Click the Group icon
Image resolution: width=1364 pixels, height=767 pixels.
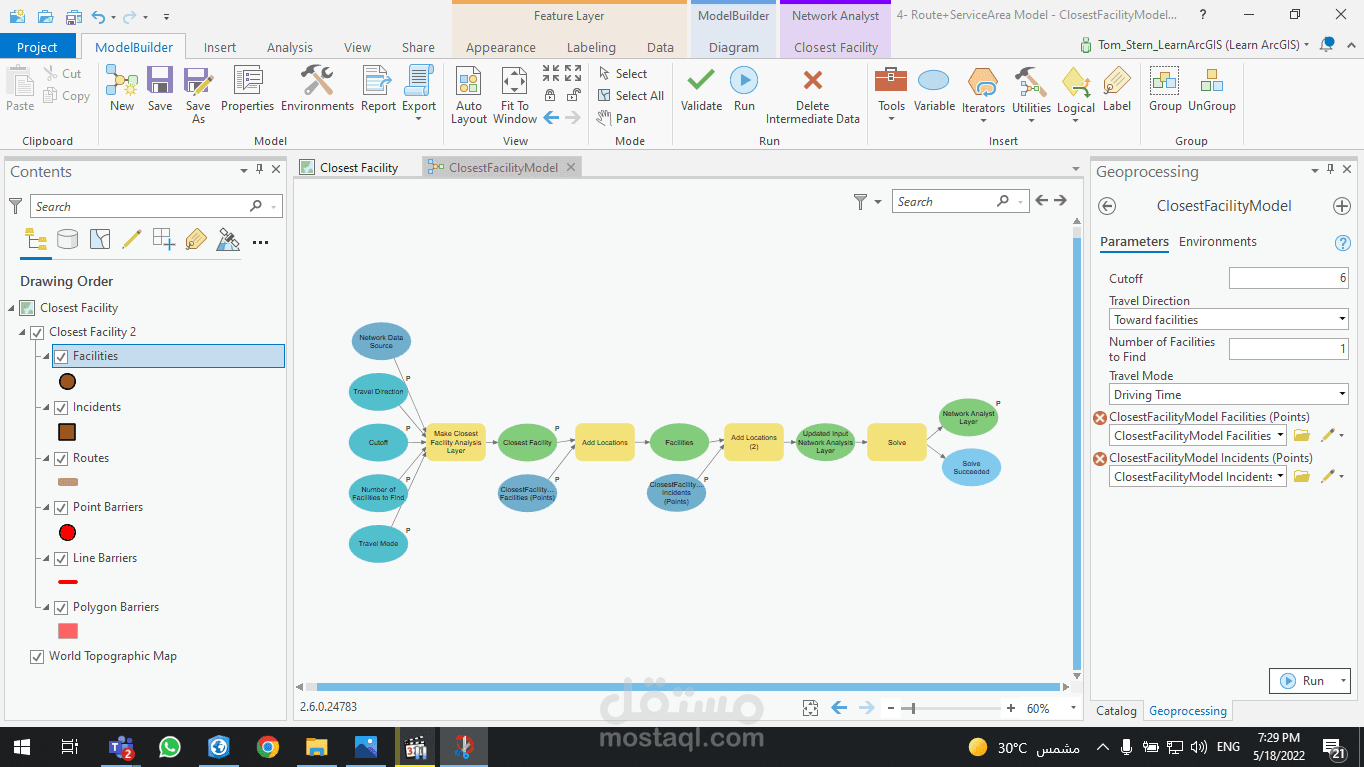click(1165, 88)
